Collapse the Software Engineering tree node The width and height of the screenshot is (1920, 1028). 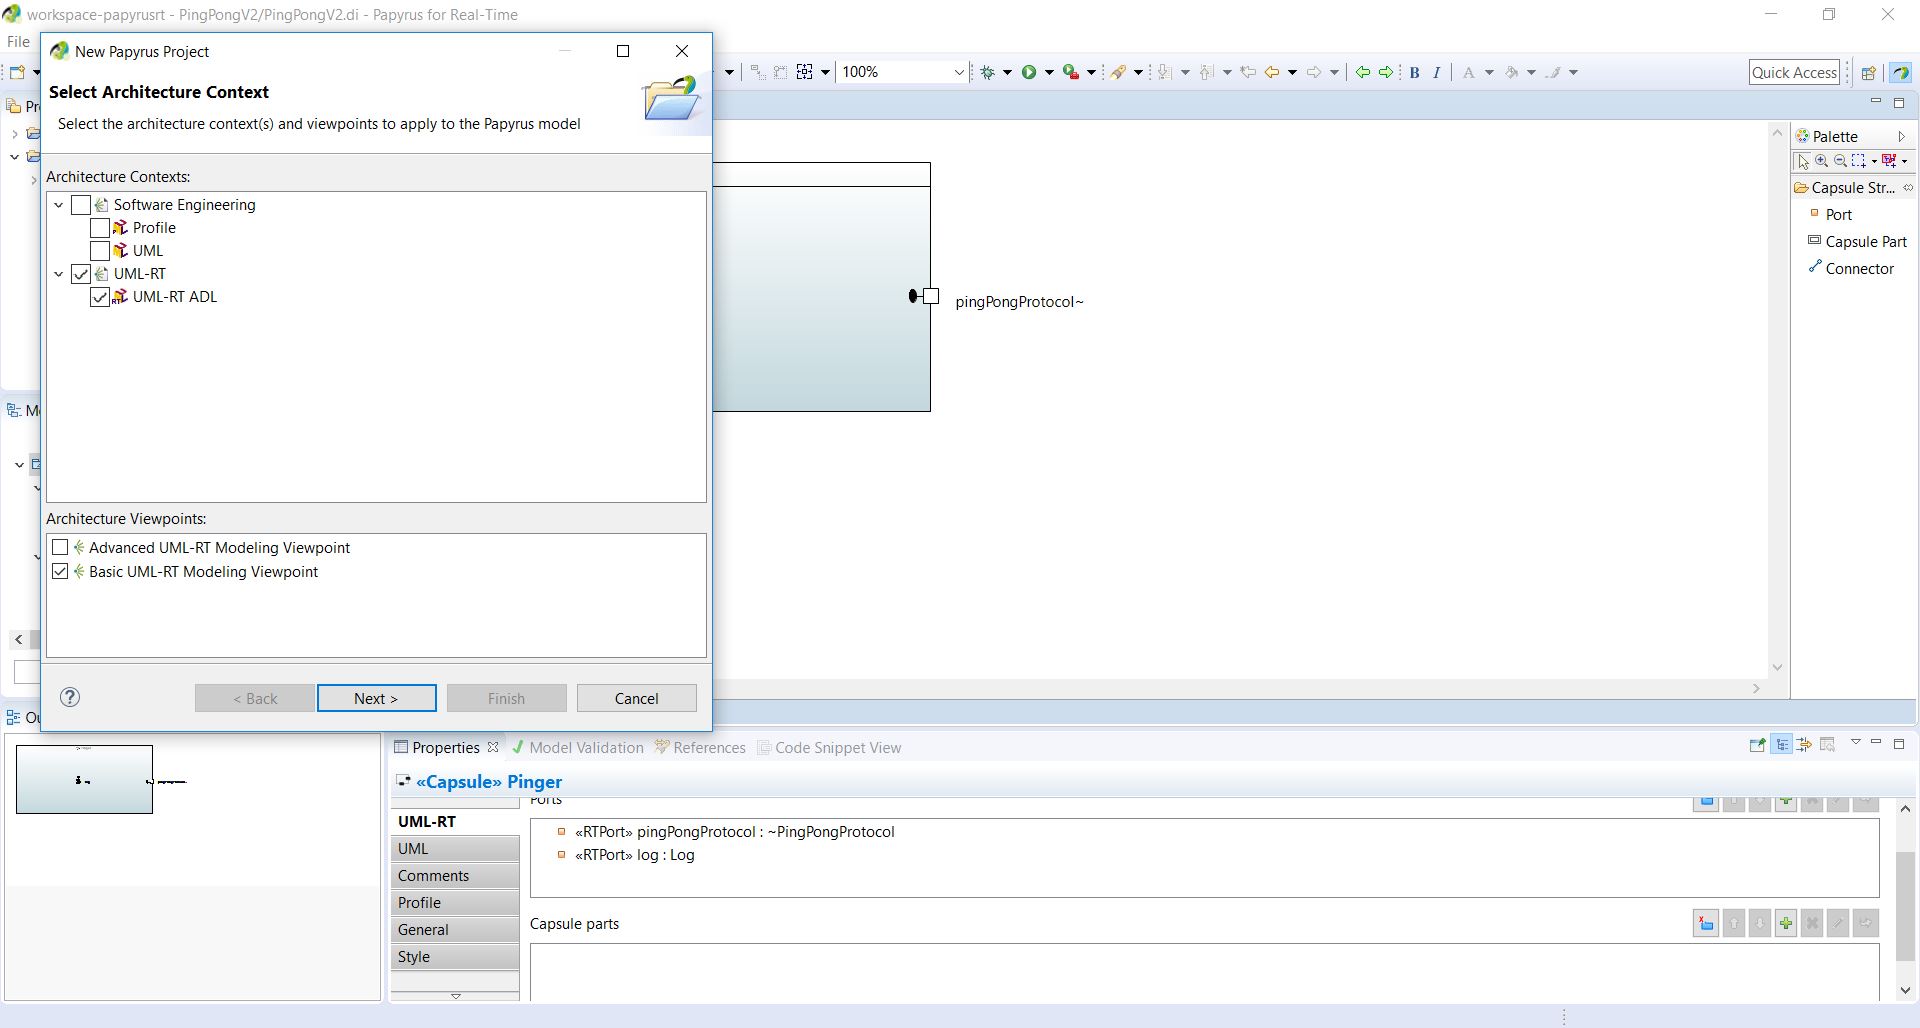pyautogui.click(x=59, y=205)
